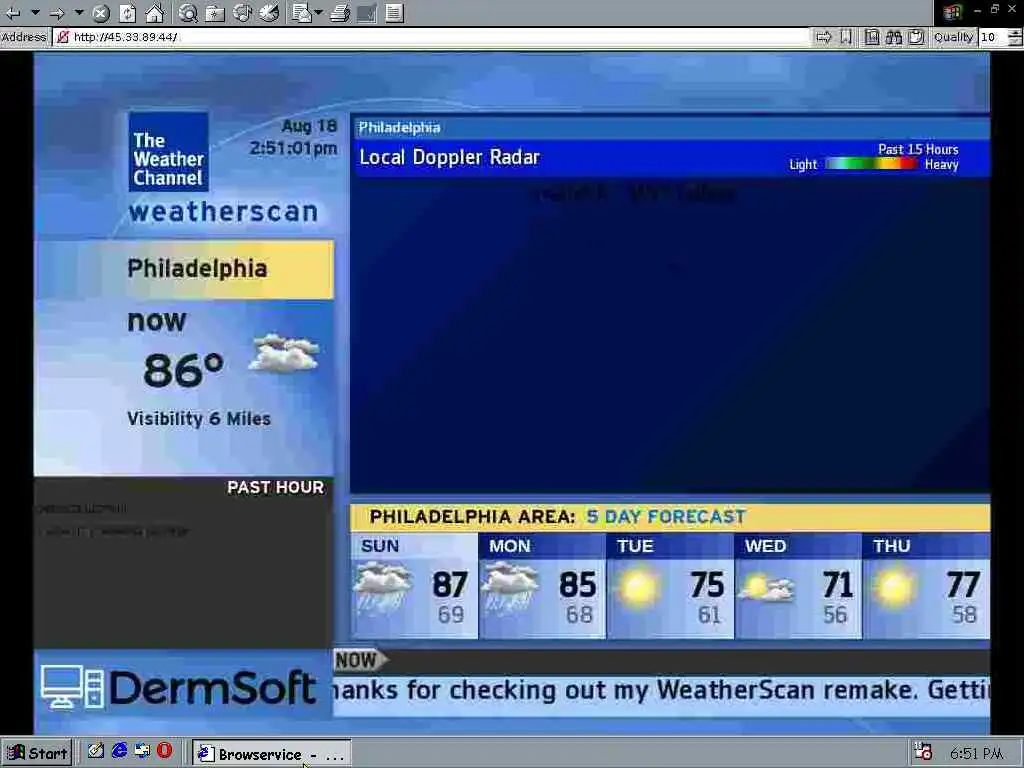The height and width of the screenshot is (768, 1024).
Task: Click the 6:51 PM taskbar clock
Action: click(x=977, y=754)
